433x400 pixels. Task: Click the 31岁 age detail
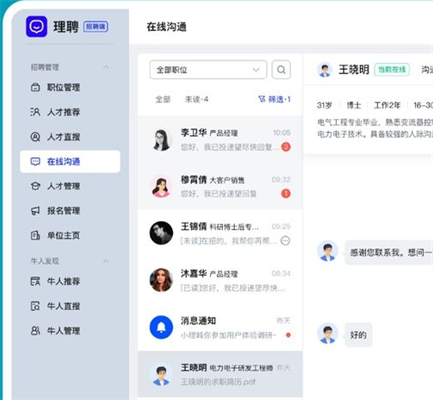324,105
